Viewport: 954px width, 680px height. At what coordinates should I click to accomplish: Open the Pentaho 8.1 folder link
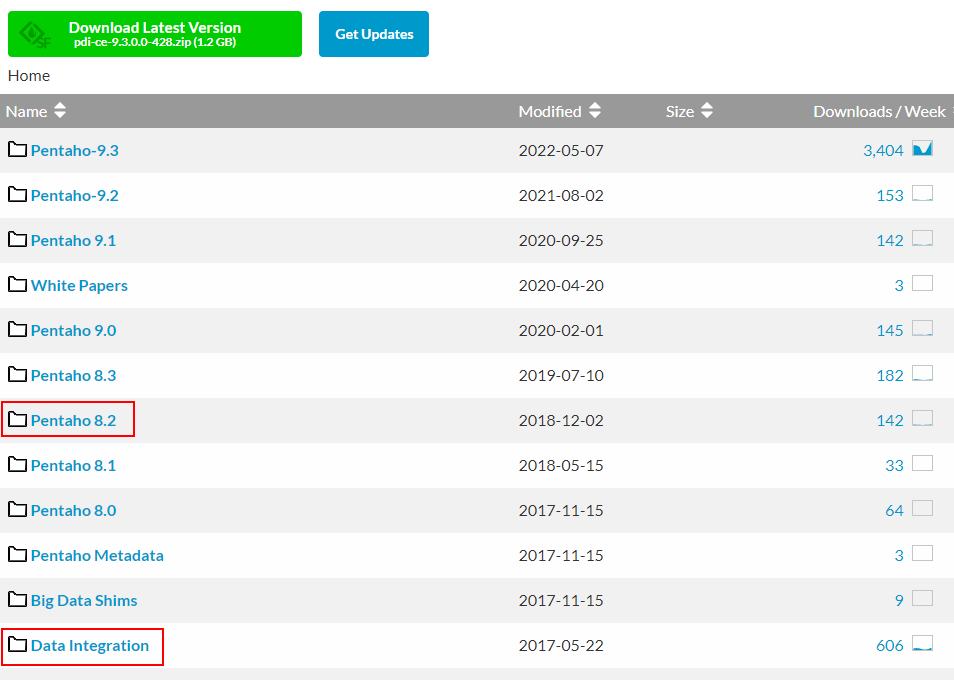[73, 465]
